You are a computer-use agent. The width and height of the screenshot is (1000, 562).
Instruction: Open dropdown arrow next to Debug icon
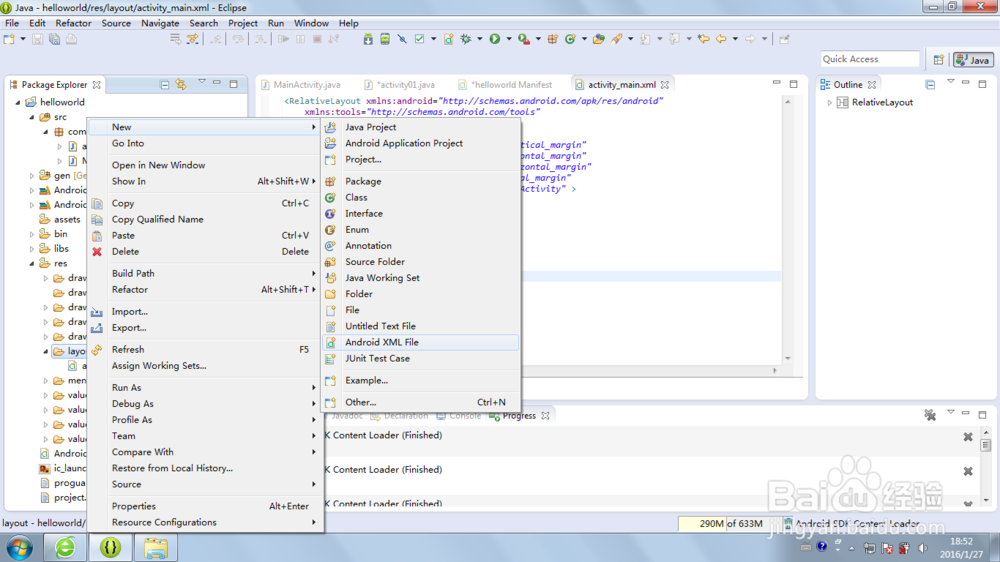click(480, 39)
